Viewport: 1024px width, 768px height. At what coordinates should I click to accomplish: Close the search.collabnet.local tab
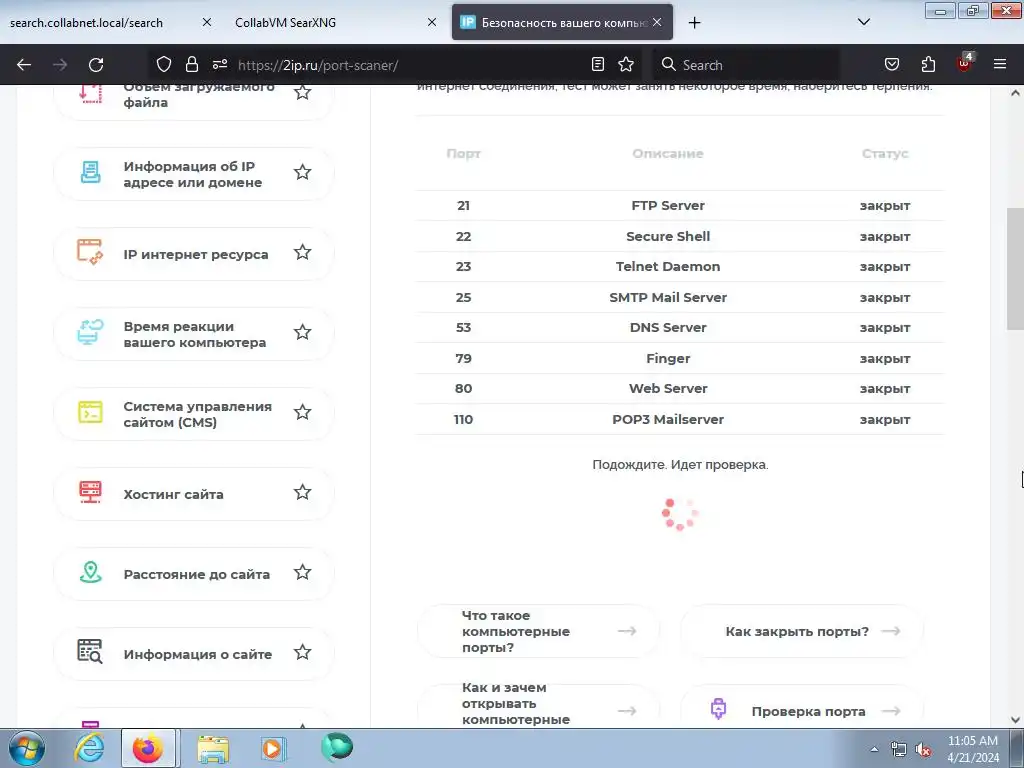206,22
